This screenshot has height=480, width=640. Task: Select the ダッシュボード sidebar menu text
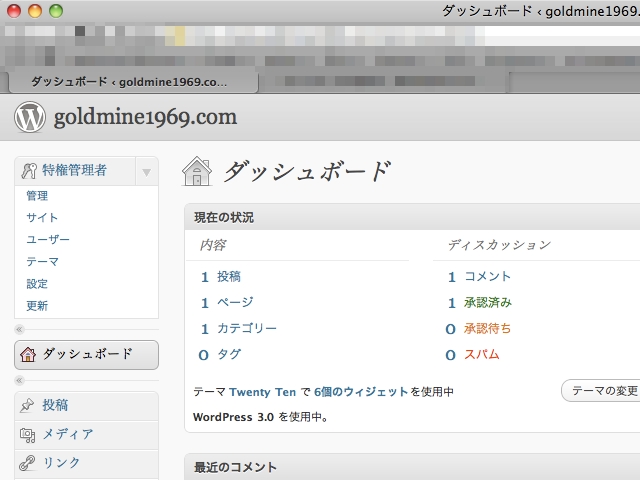(x=88, y=354)
